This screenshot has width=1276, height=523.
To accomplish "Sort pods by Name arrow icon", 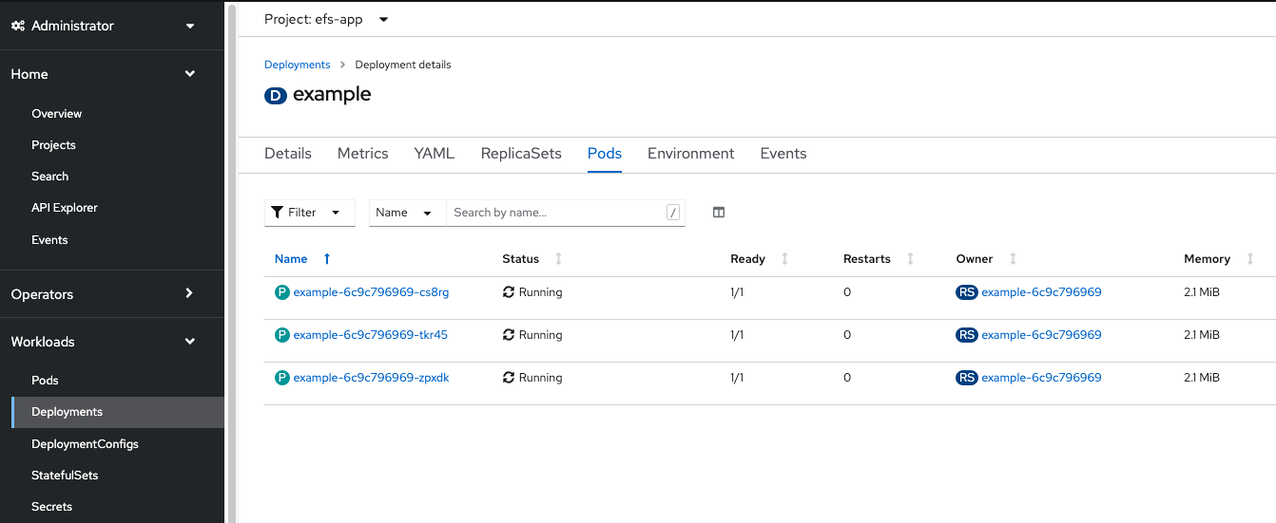I will [x=327, y=259].
